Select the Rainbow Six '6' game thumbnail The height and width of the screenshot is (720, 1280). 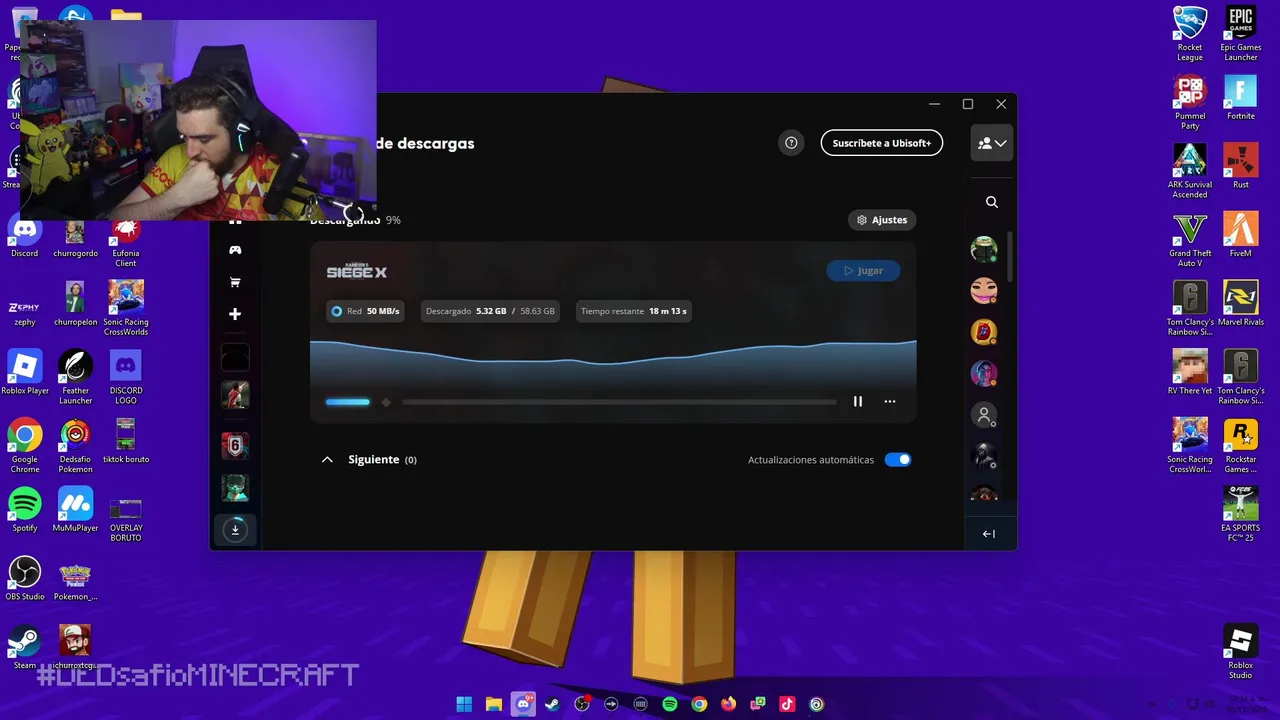[235, 445]
